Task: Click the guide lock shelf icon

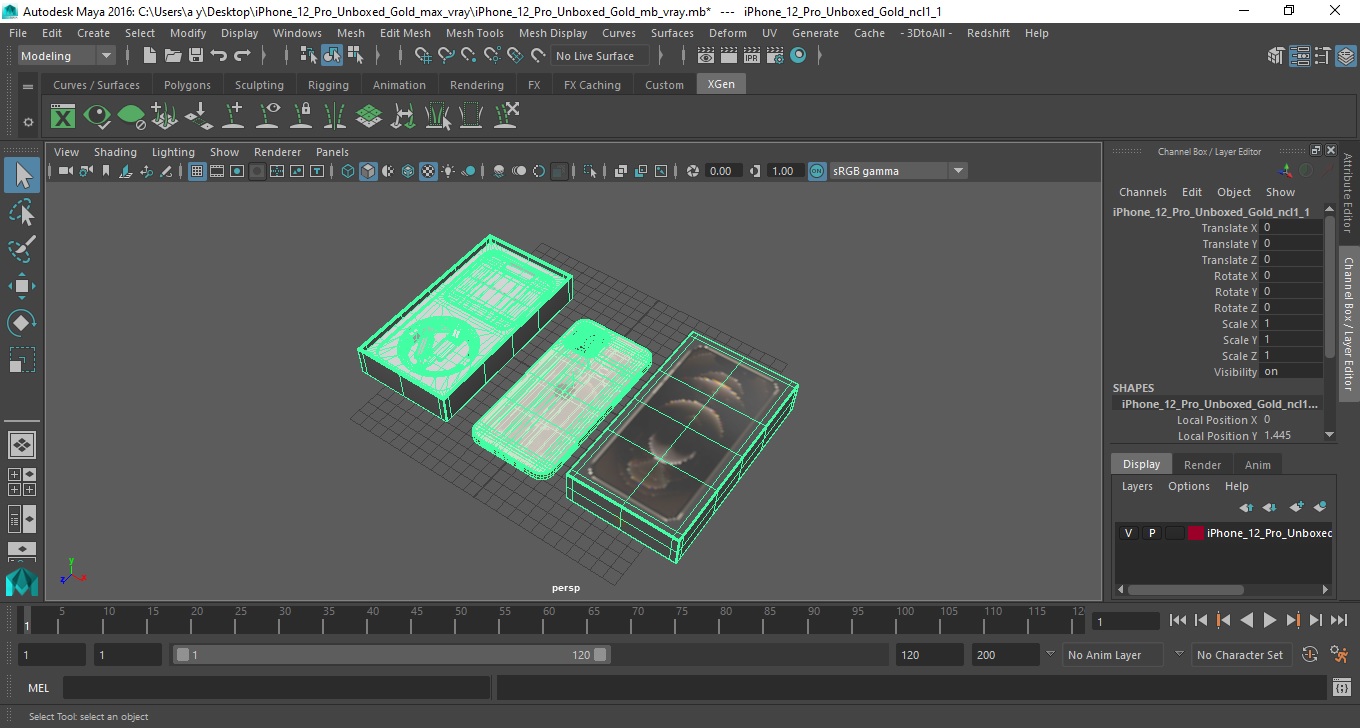Action: pos(301,117)
